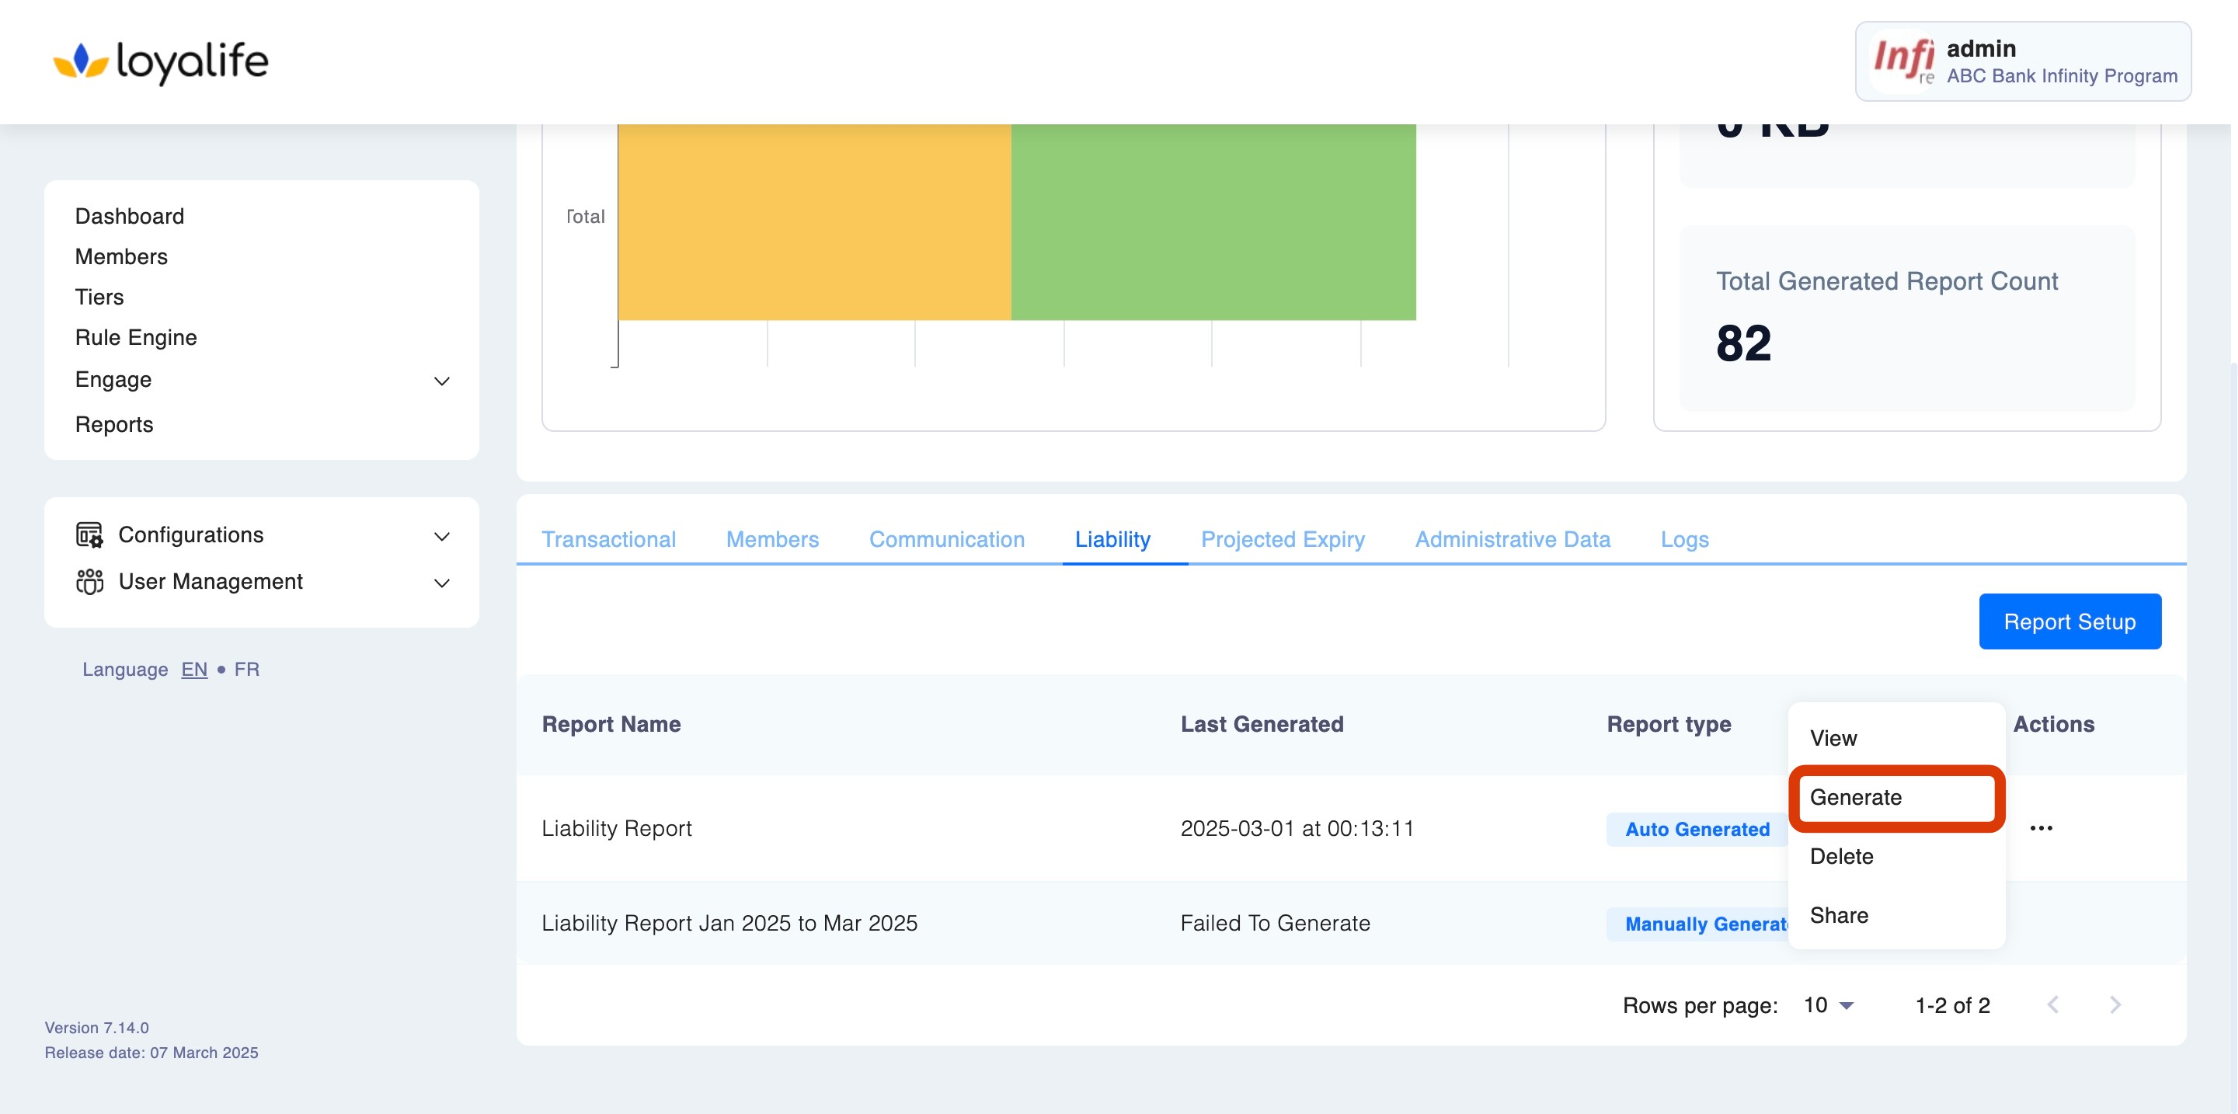
Task: Click the loyalife logo icon
Action: (80, 62)
